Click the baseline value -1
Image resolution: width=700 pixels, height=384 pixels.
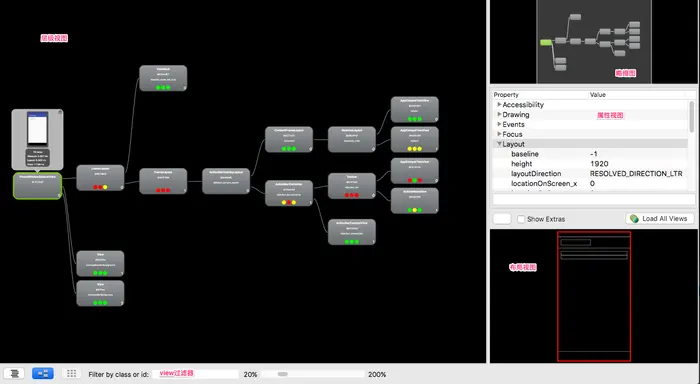click(594, 154)
